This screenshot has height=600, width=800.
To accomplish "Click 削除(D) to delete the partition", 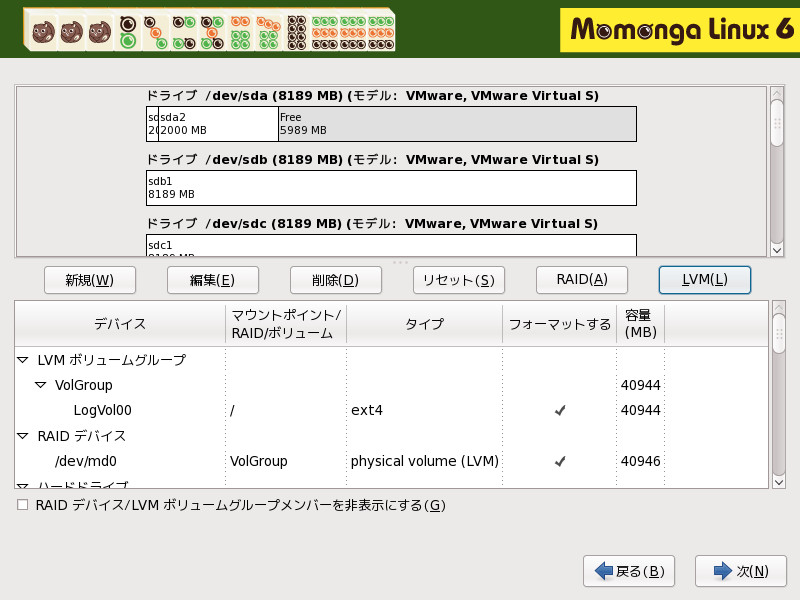I will click(x=336, y=280).
